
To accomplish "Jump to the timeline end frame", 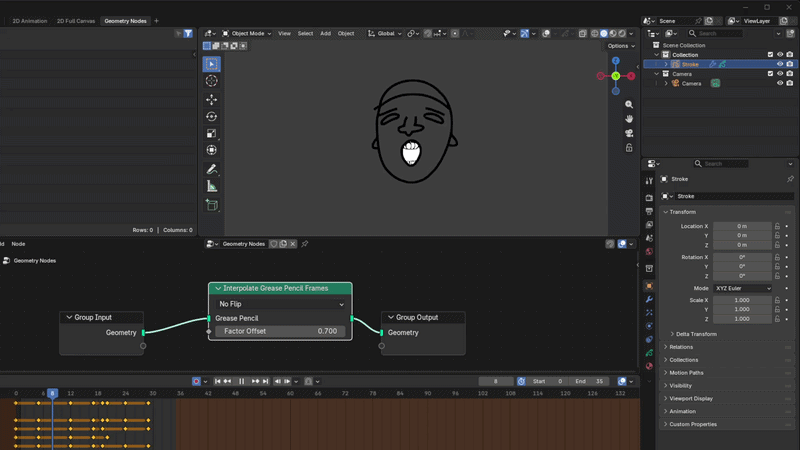I will 265,381.
